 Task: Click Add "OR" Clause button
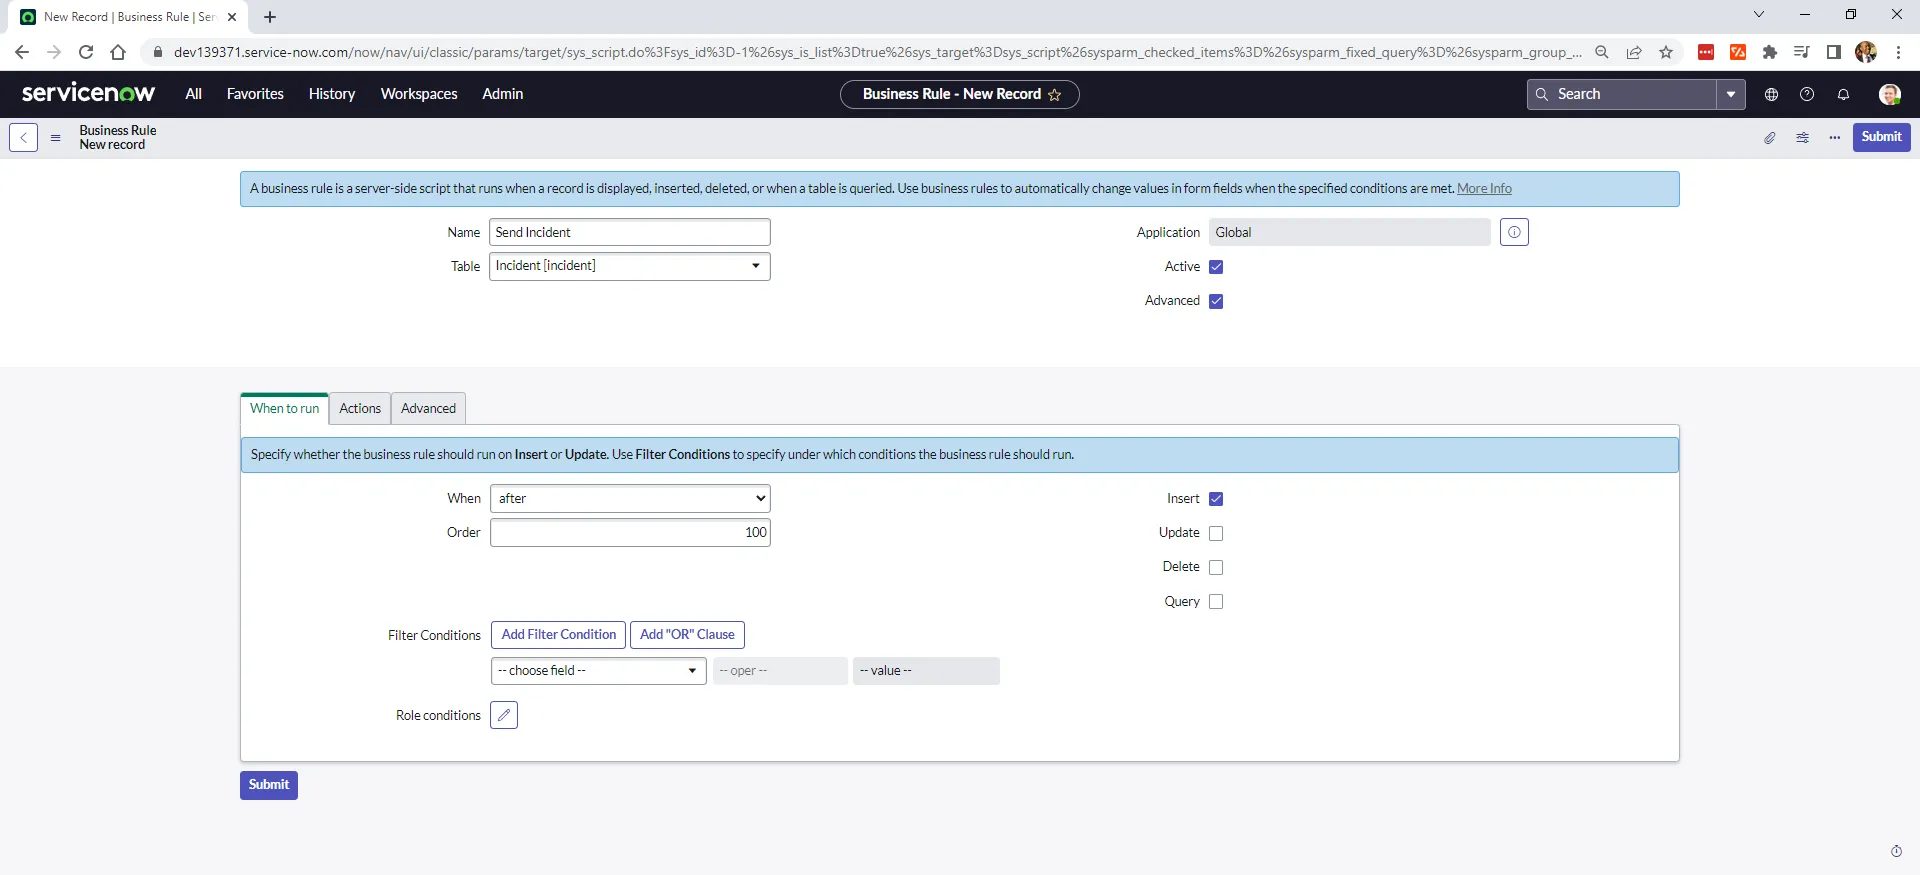pos(687,635)
